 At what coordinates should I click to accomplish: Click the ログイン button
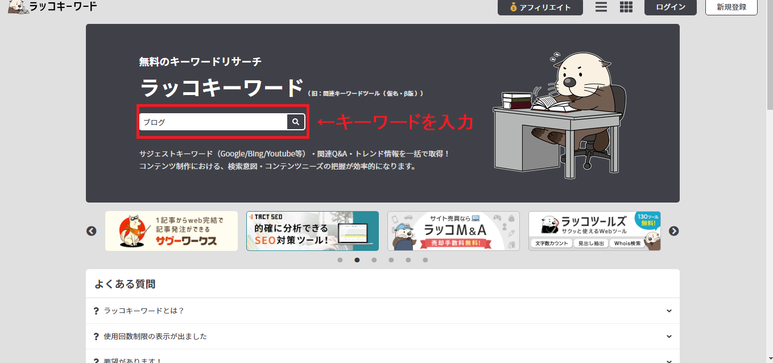point(670,7)
